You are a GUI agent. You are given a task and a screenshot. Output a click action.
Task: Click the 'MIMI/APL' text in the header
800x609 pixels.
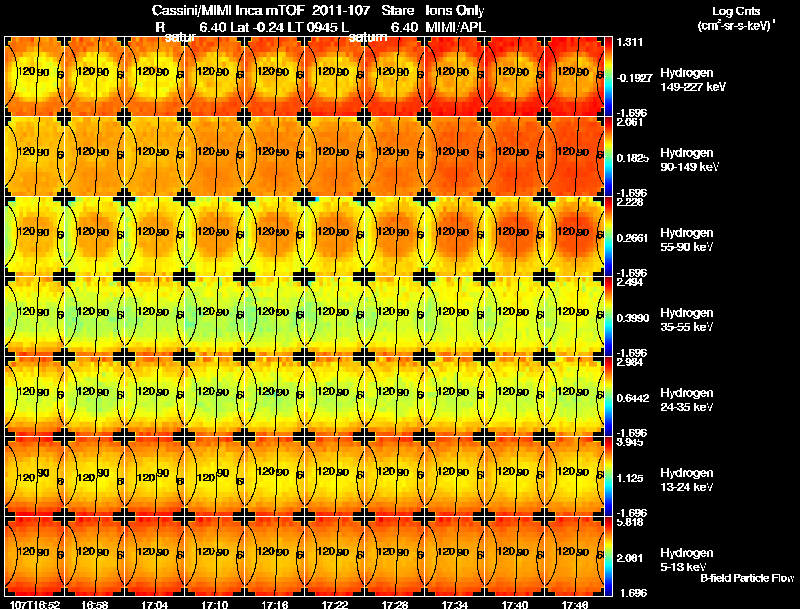click(x=455, y=28)
